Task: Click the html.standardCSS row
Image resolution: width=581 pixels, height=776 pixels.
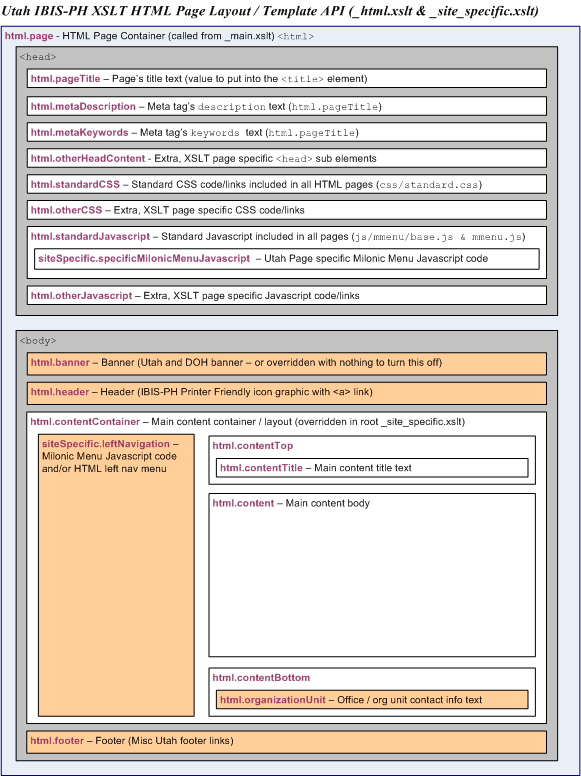Action: pyautogui.click(x=287, y=184)
